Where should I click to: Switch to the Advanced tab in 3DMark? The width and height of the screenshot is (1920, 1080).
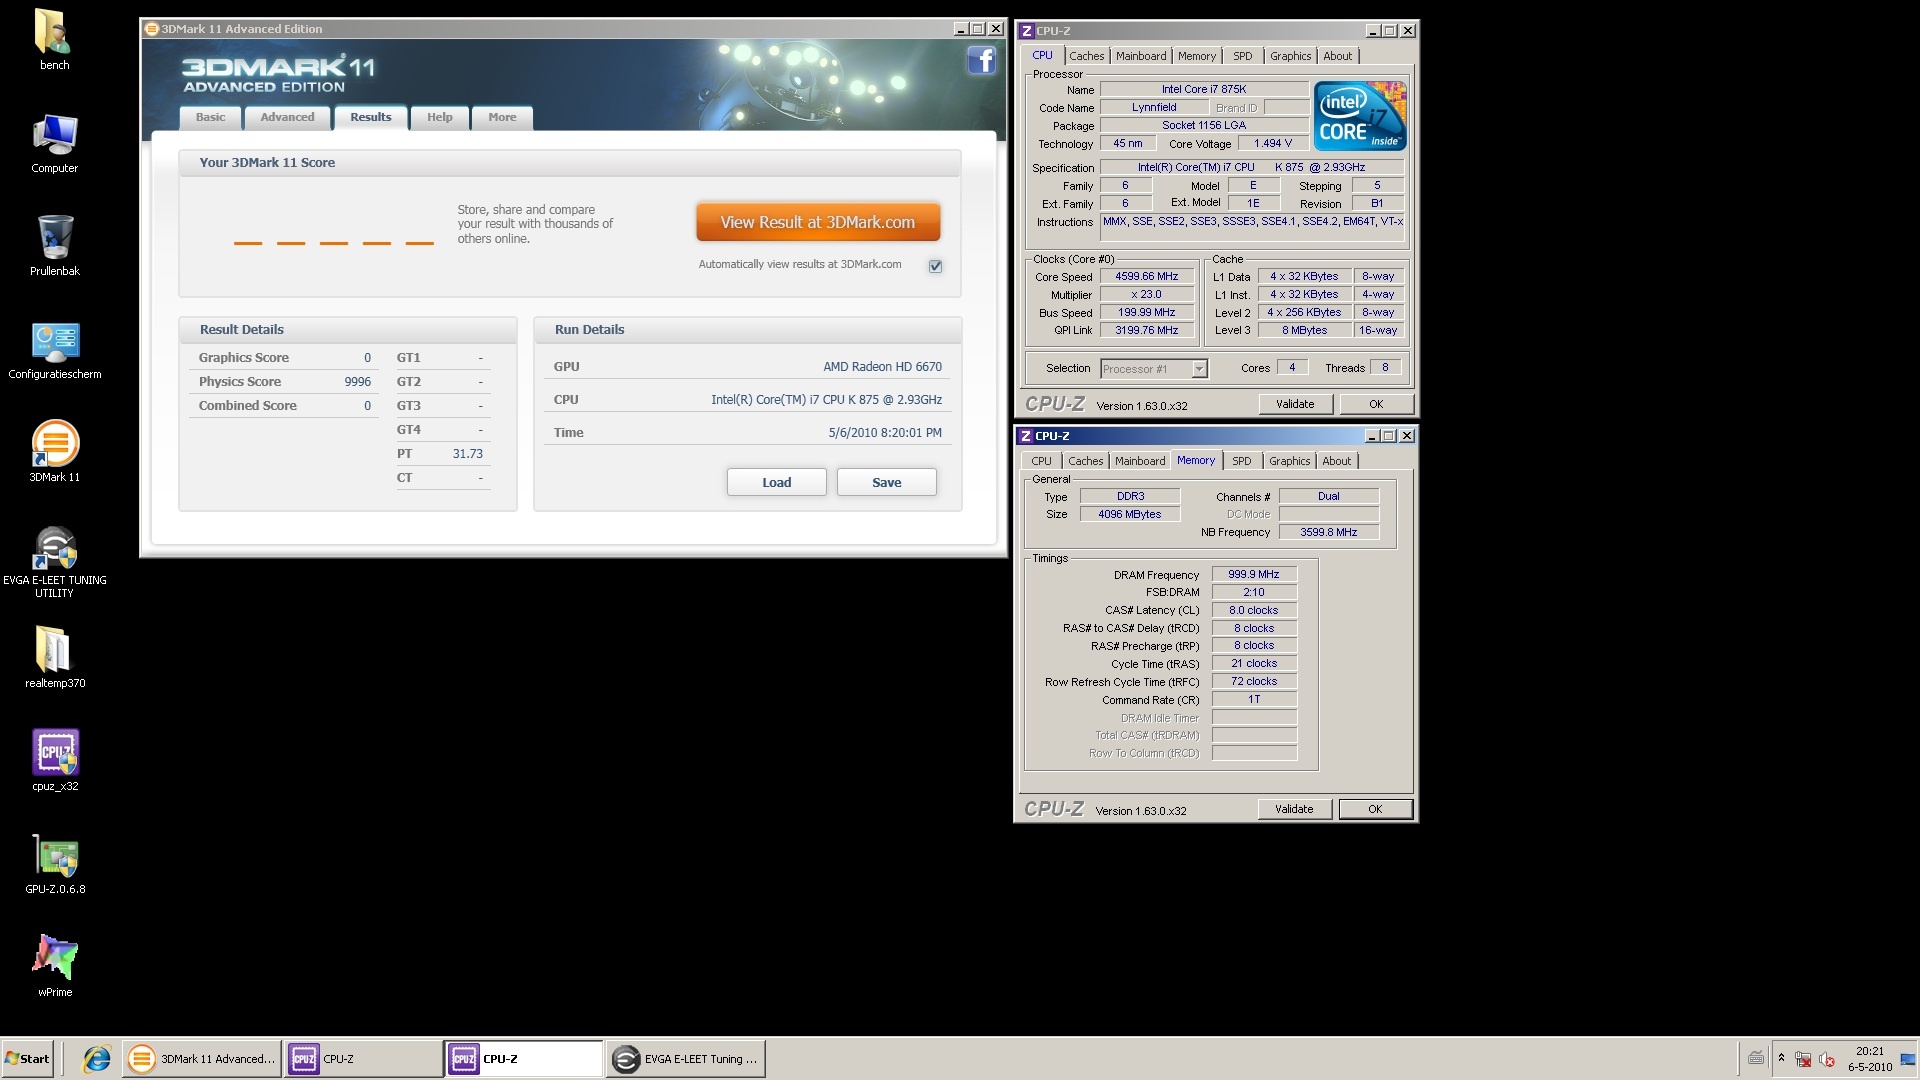click(287, 117)
